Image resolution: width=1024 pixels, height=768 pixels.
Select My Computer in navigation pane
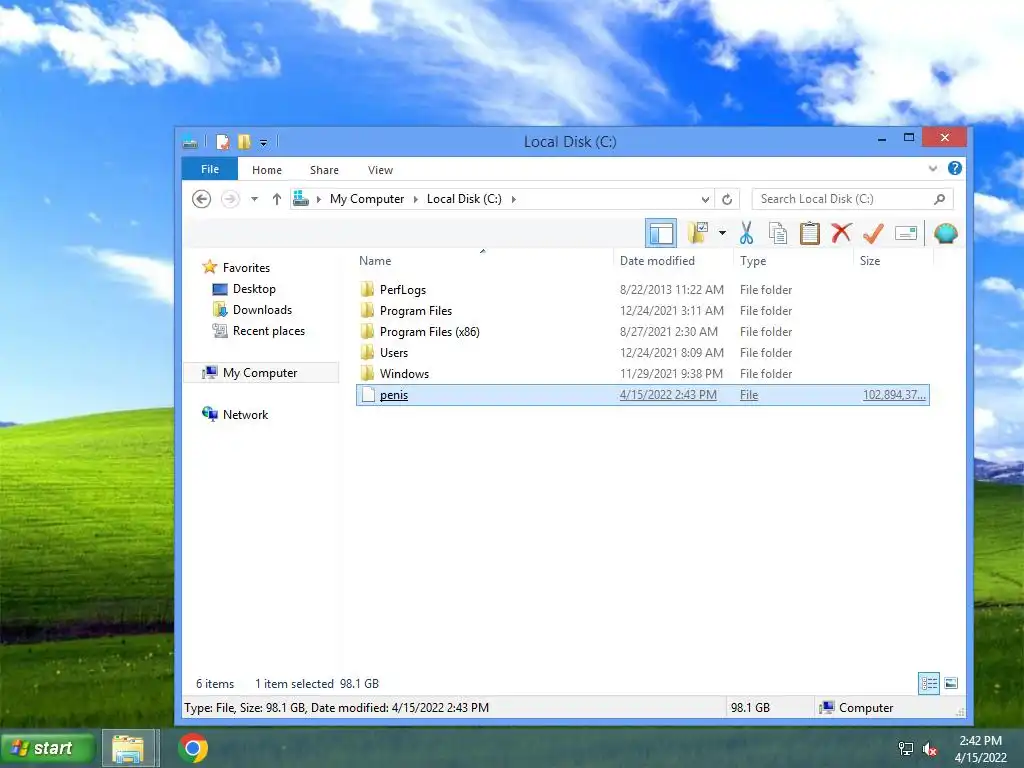point(260,372)
